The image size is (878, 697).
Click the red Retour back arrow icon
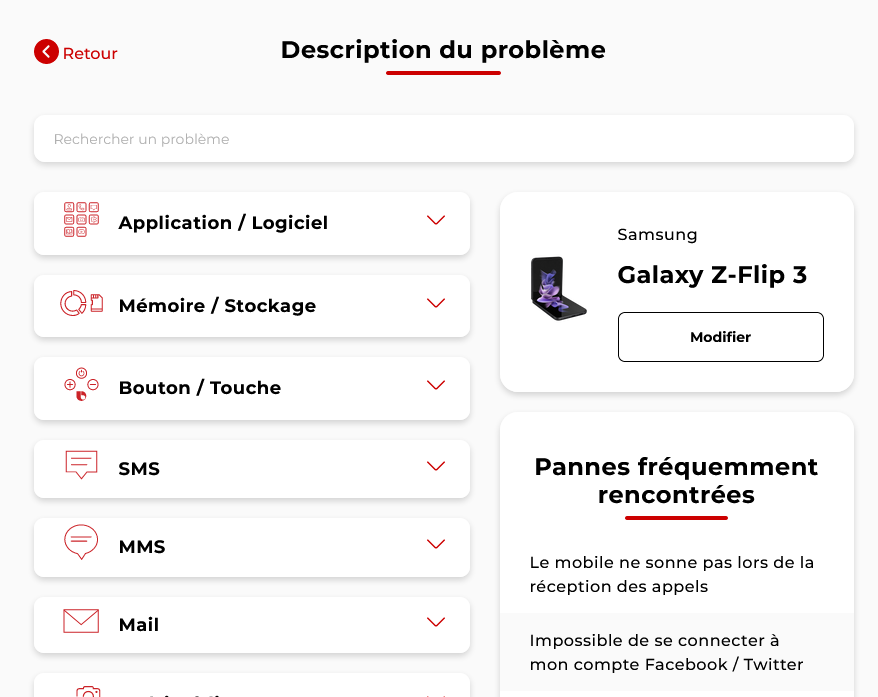(46, 52)
